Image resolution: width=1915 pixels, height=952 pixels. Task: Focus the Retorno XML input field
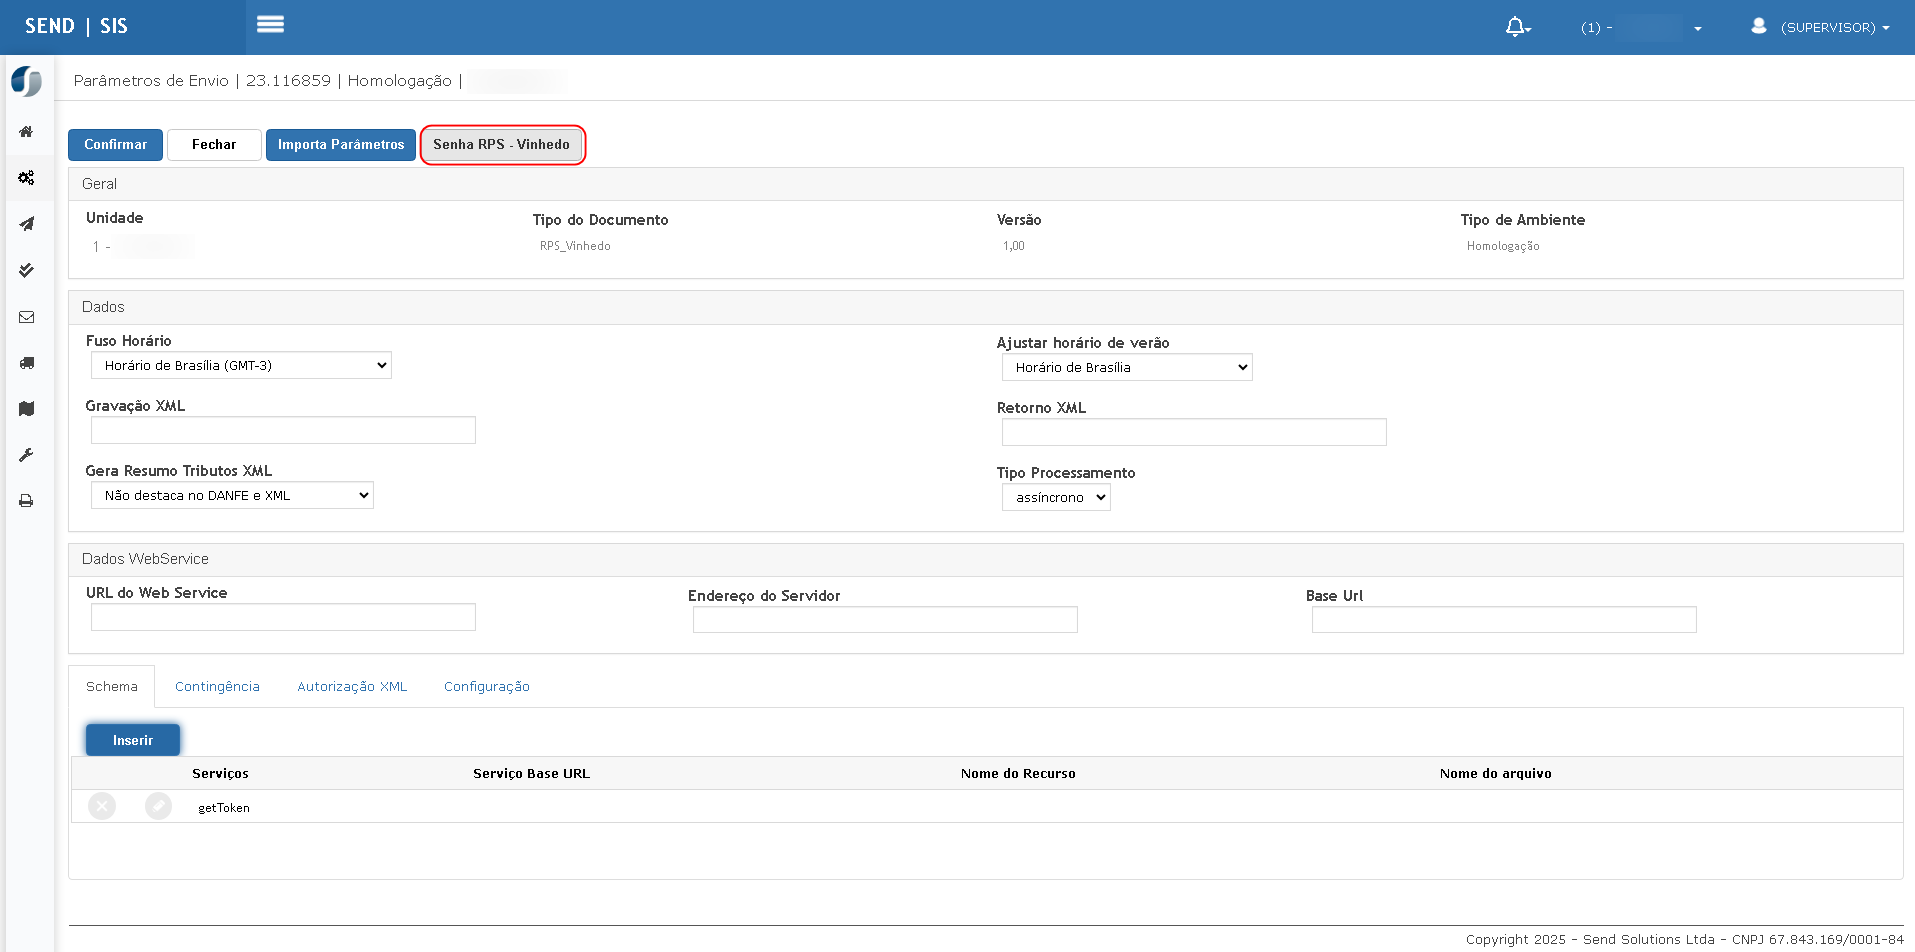[1194, 433]
